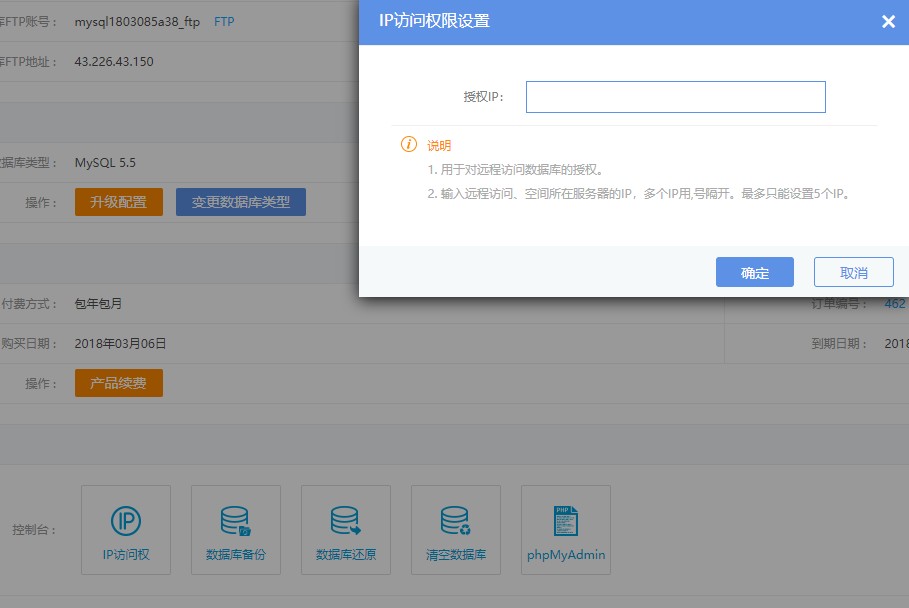
Task: Open the FTP link beside the account name
Action: [224, 21]
